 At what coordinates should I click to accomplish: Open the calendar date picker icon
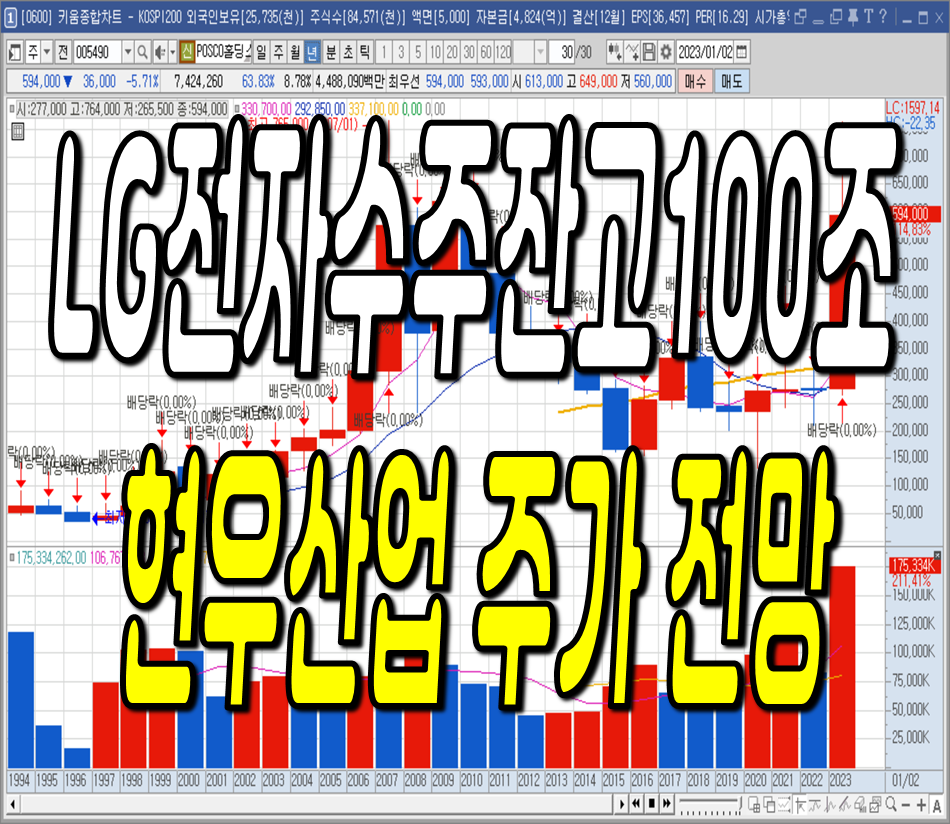point(742,52)
